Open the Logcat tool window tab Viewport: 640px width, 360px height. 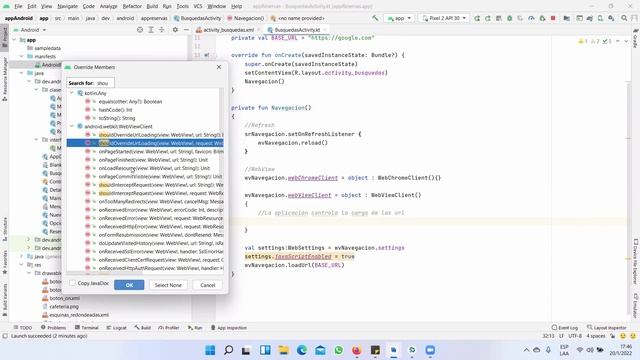click(x=117, y=327)
